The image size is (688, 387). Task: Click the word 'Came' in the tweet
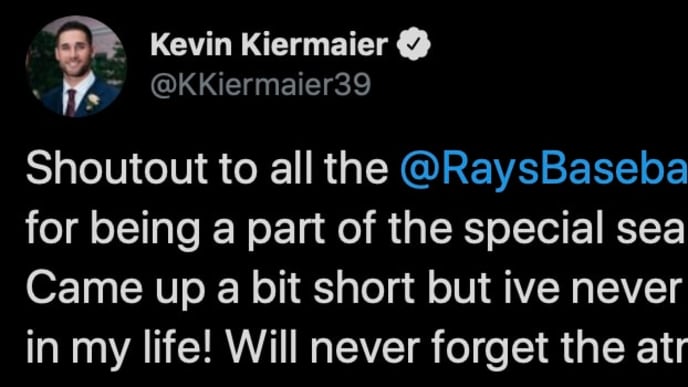(x=84, y=288)
